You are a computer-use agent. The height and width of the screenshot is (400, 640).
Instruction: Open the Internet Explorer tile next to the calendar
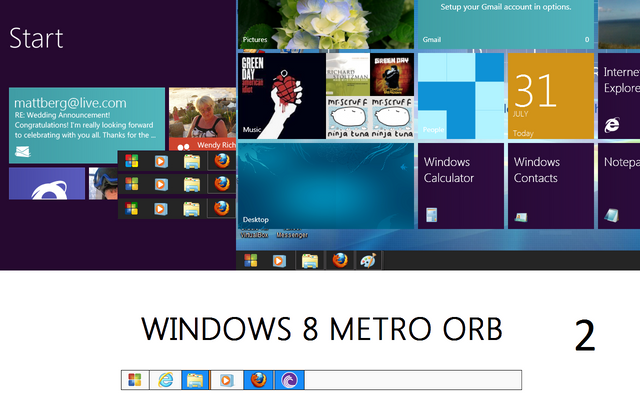coord(619,96)
